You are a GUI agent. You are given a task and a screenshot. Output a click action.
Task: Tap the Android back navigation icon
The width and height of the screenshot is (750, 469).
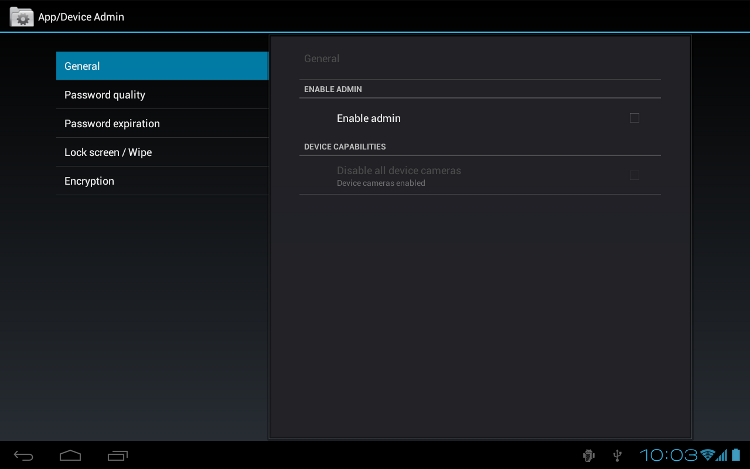(23, 456)
